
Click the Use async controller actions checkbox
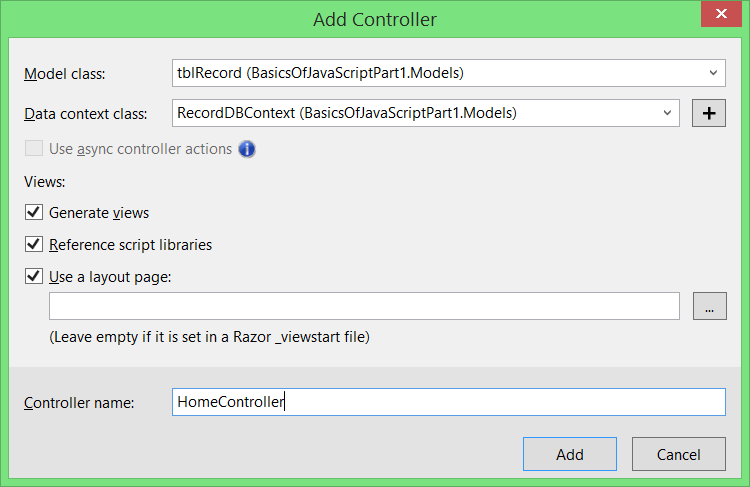coord(35,149)
